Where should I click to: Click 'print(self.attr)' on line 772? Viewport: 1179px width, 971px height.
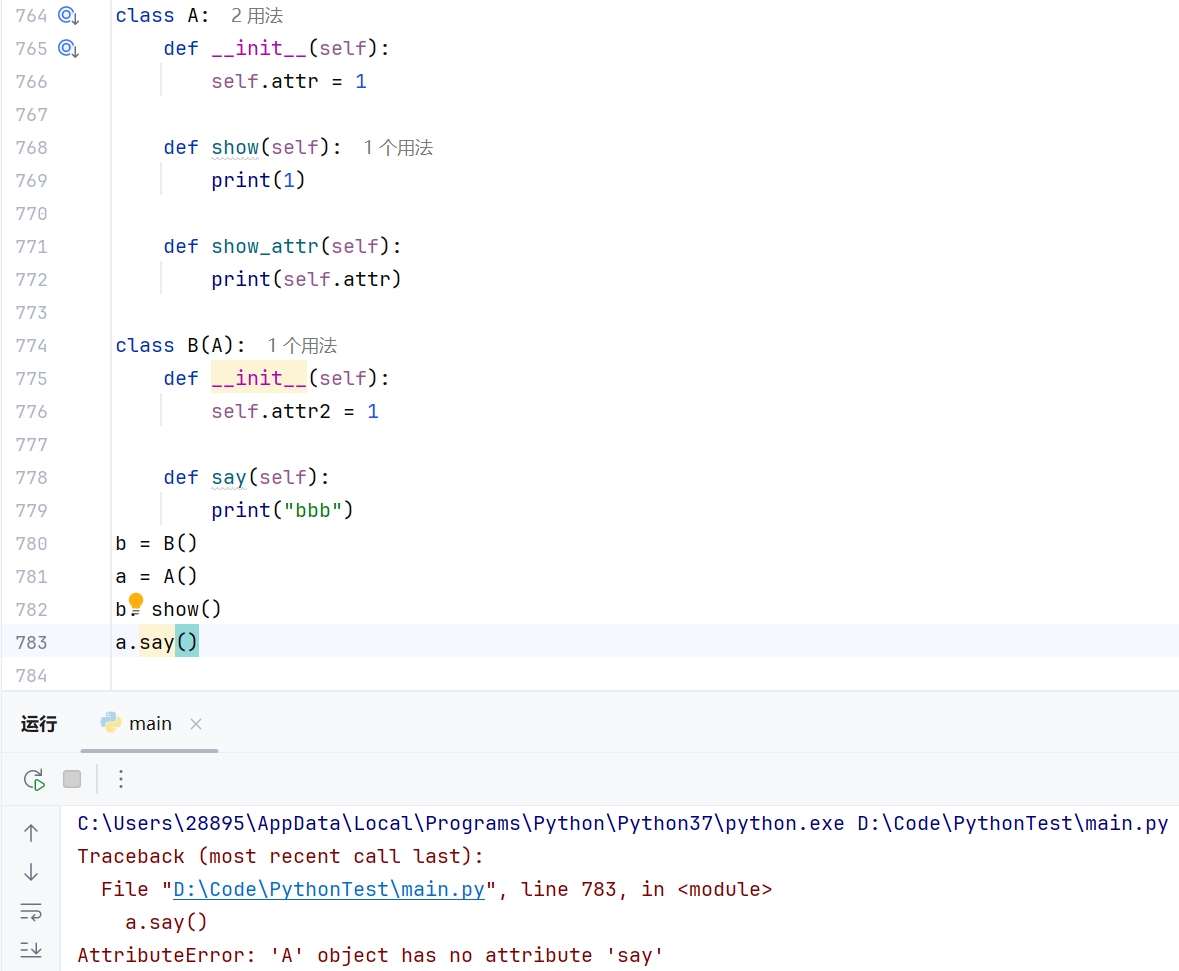click(306, 280)
